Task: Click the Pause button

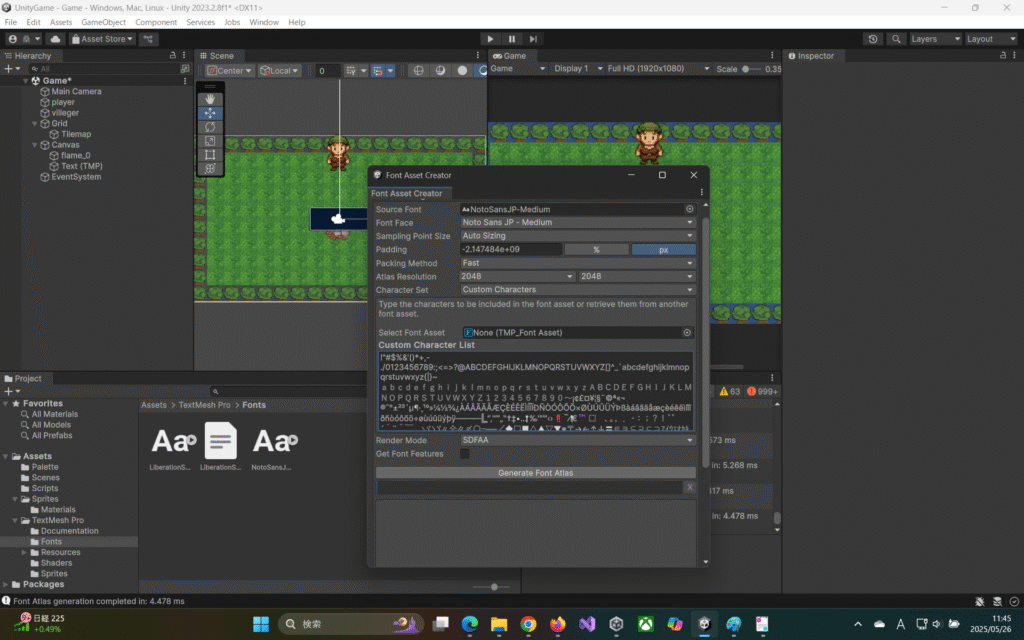Action: pyautogui.click(x=512, y=39)
